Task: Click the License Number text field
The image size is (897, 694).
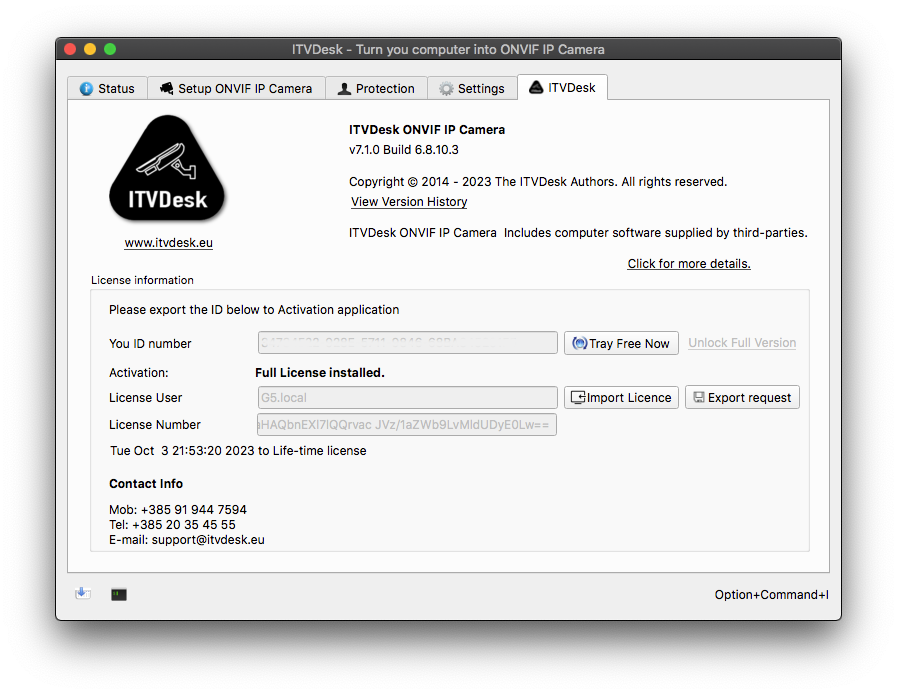Action: pyautogui.click(x=407, y=425)
